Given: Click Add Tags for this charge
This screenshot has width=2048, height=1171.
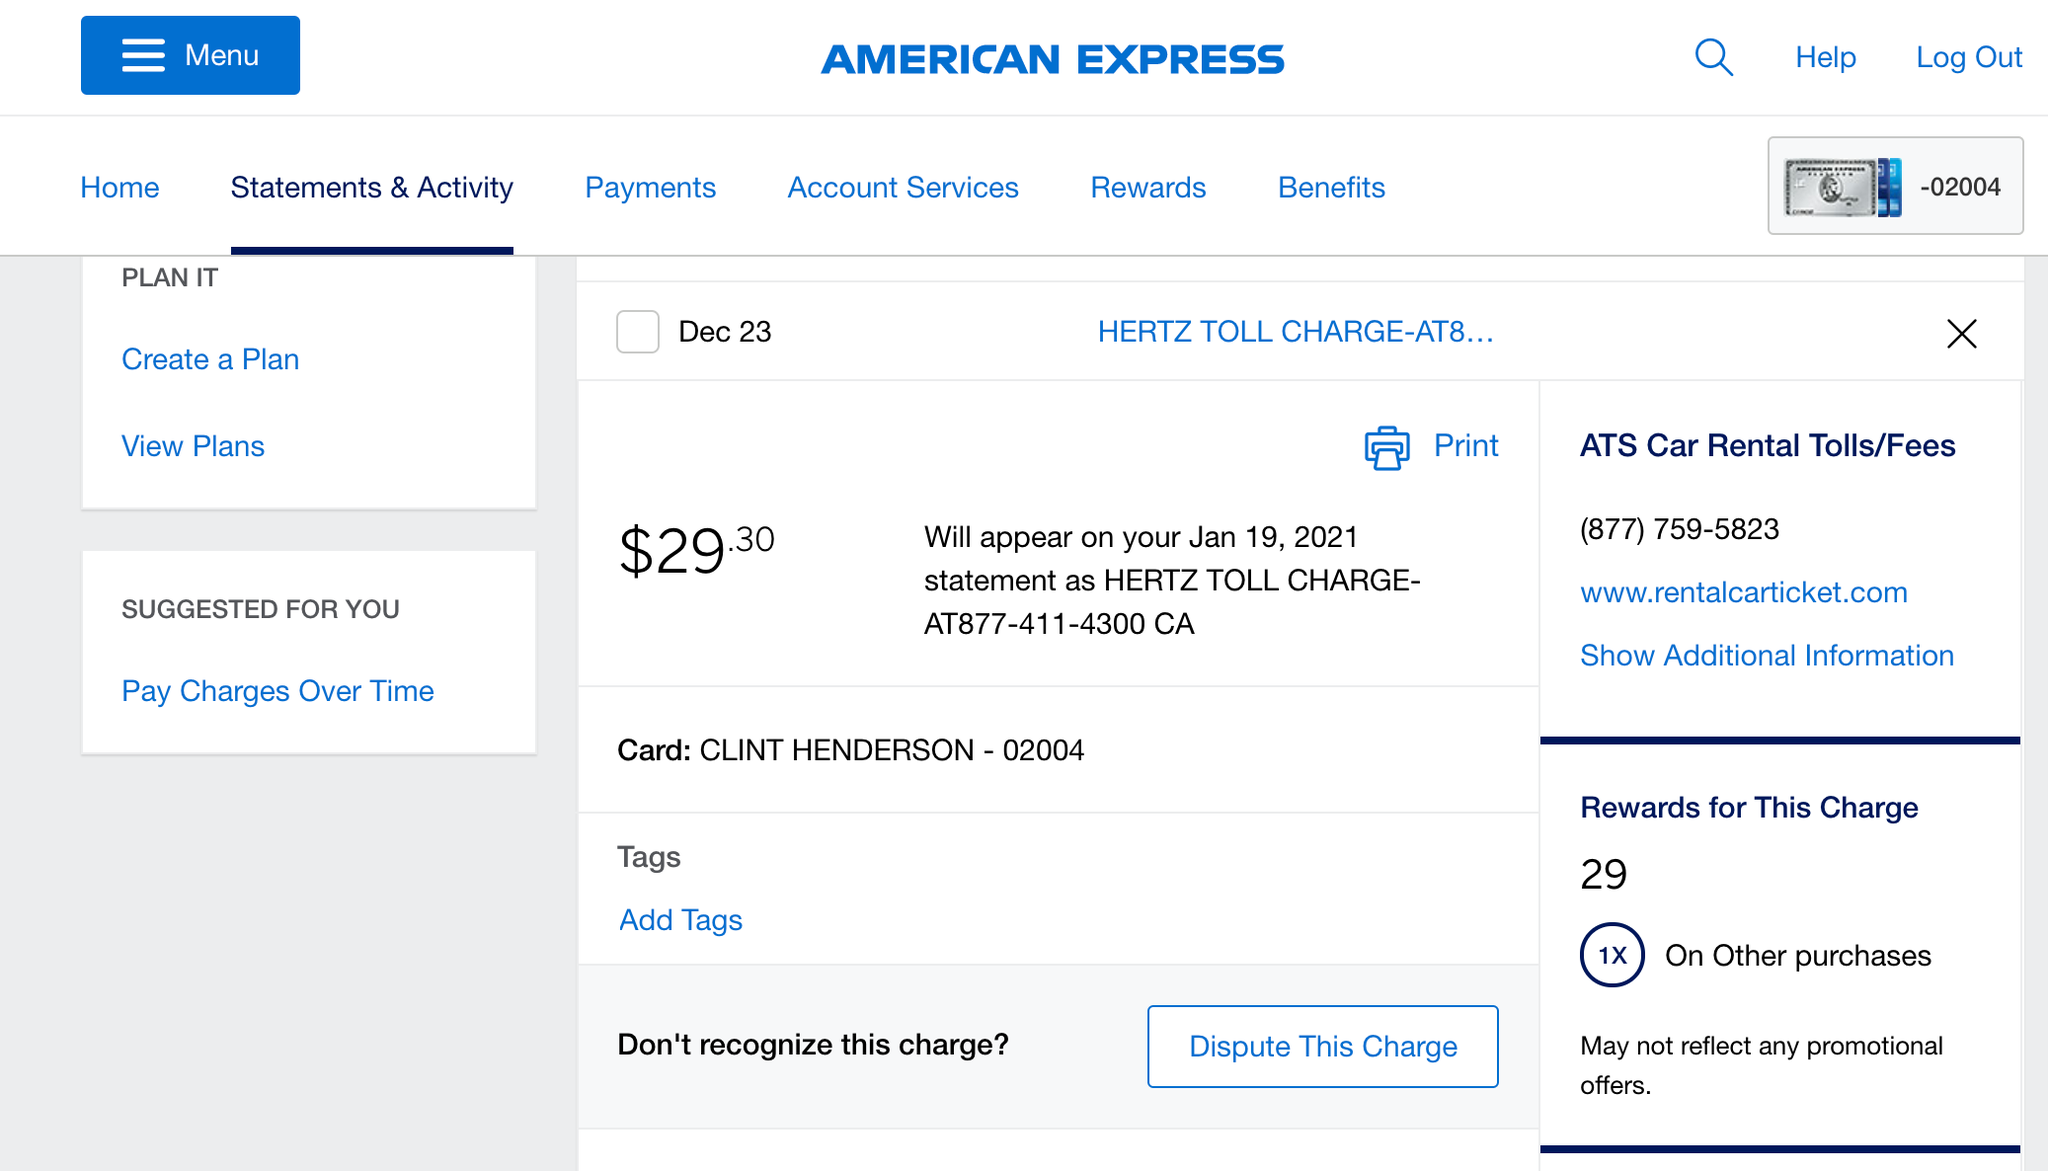Looking at the screenshot, I should (680, 919).
